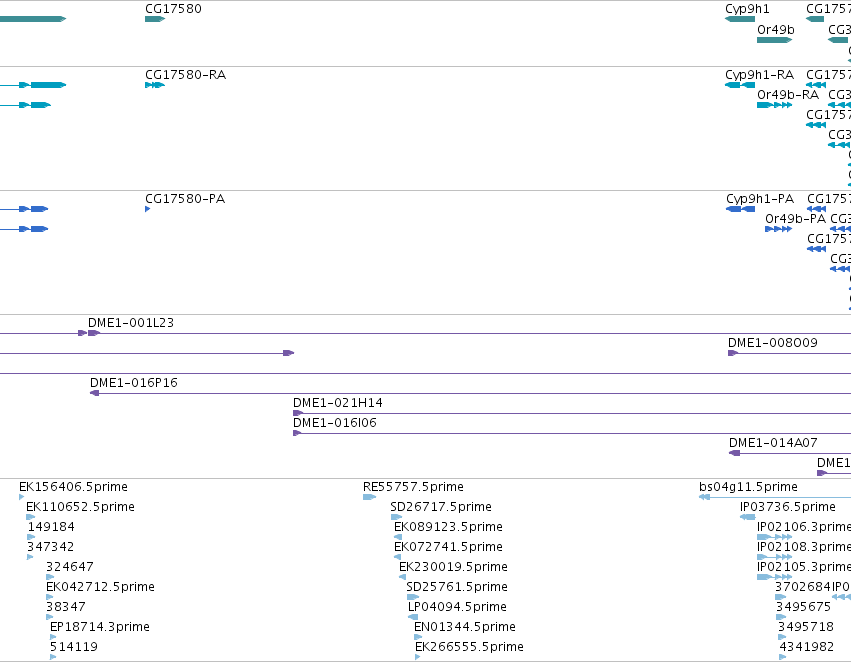Click the DME1-016P16 label
Image resolution: width=851 pixels, height=662 pixels.
[134, 383]
